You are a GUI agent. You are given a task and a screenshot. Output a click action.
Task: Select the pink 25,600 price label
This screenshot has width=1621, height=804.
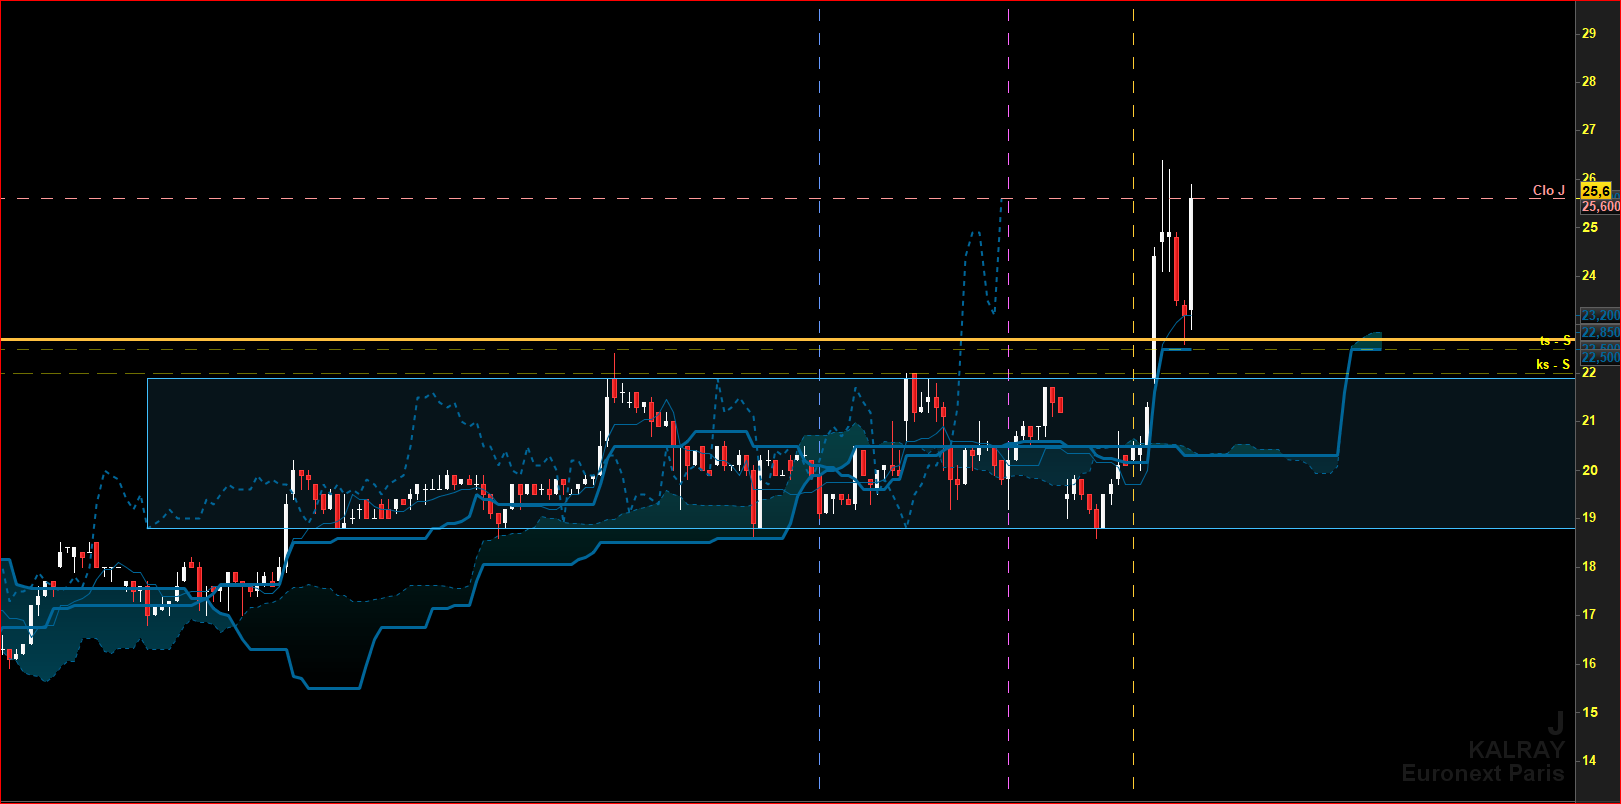click(x=1600, y=206)
